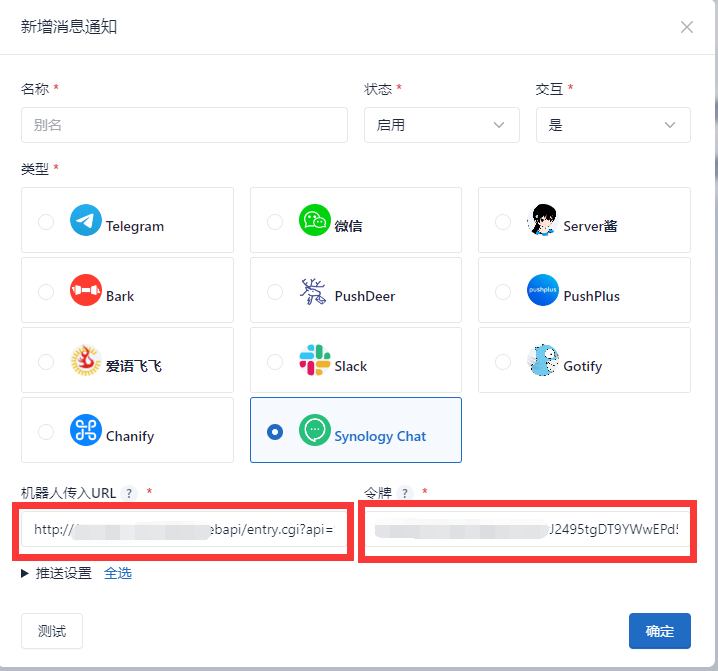Click the PushDeer label text
This screenshot has height=671, width=718.
tap(364, 296)
